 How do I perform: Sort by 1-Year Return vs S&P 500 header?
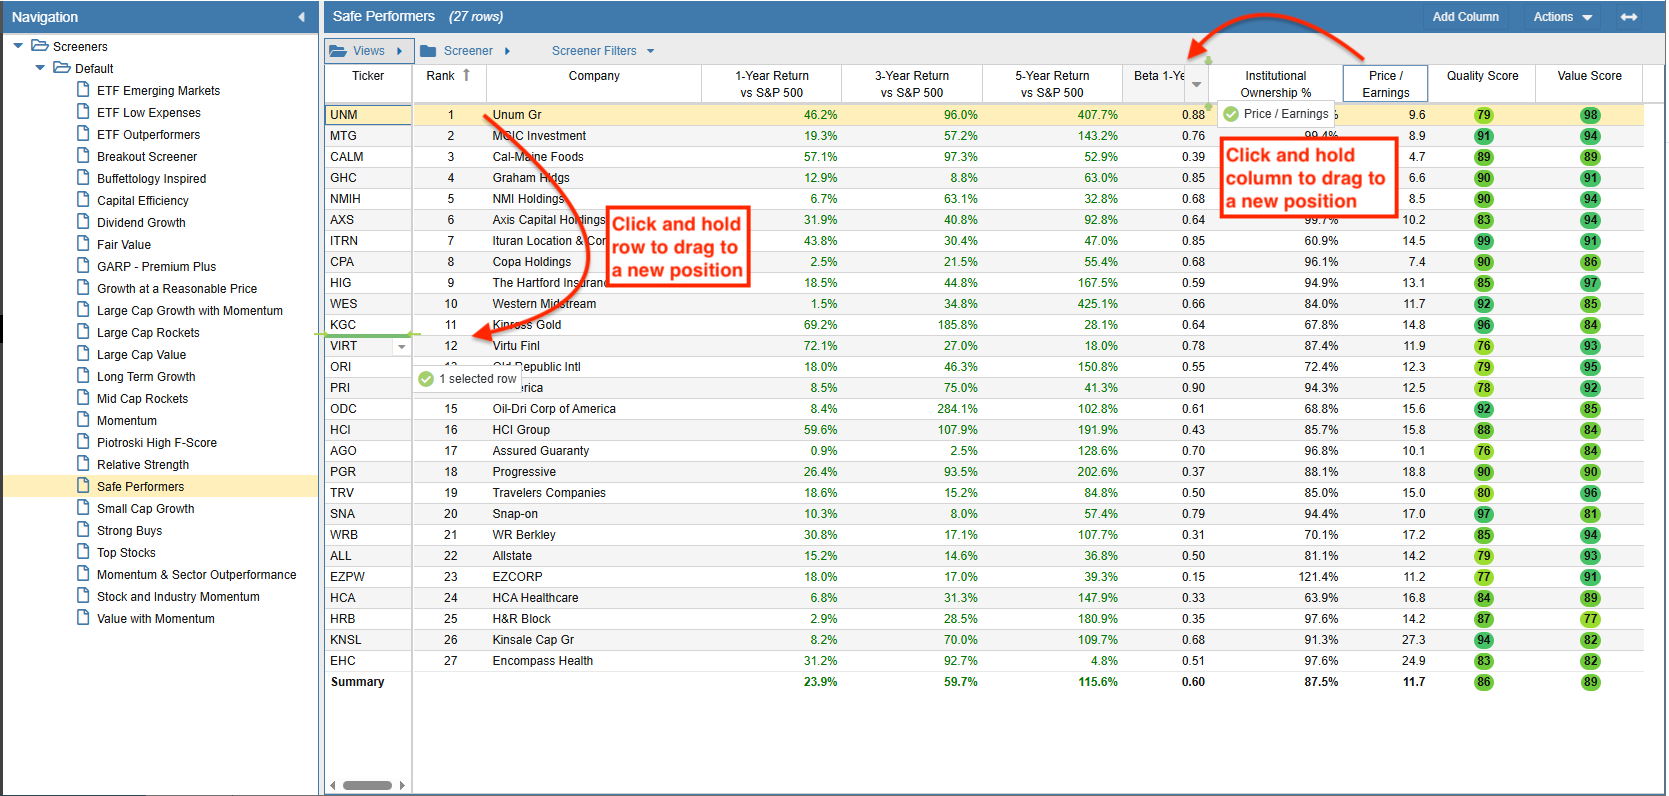point(772,84)
